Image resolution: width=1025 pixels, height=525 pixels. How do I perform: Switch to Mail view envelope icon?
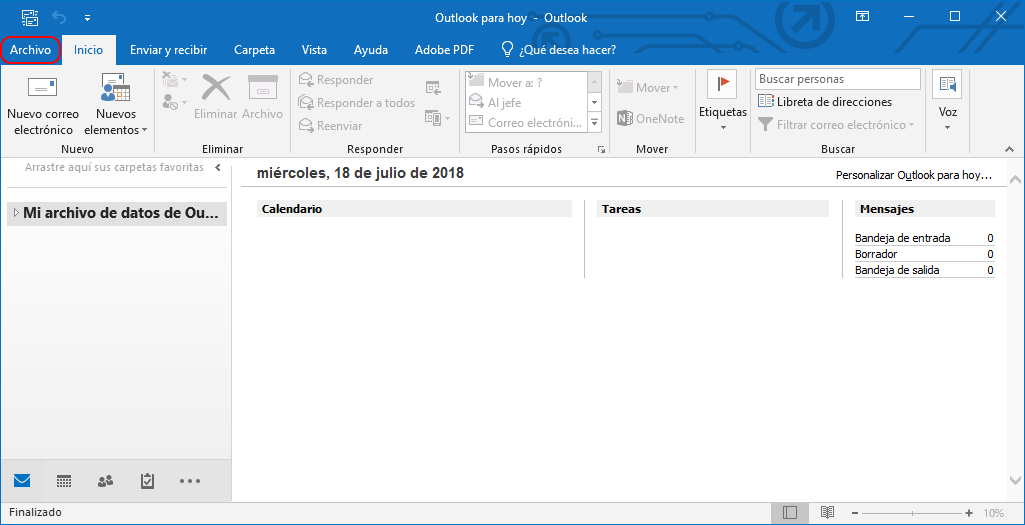point(22,481)
